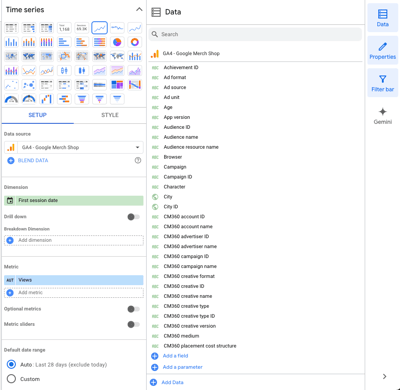
Task: Pick the Scatter chart icon
Action: pyautogui.click(x=11, y=85)
